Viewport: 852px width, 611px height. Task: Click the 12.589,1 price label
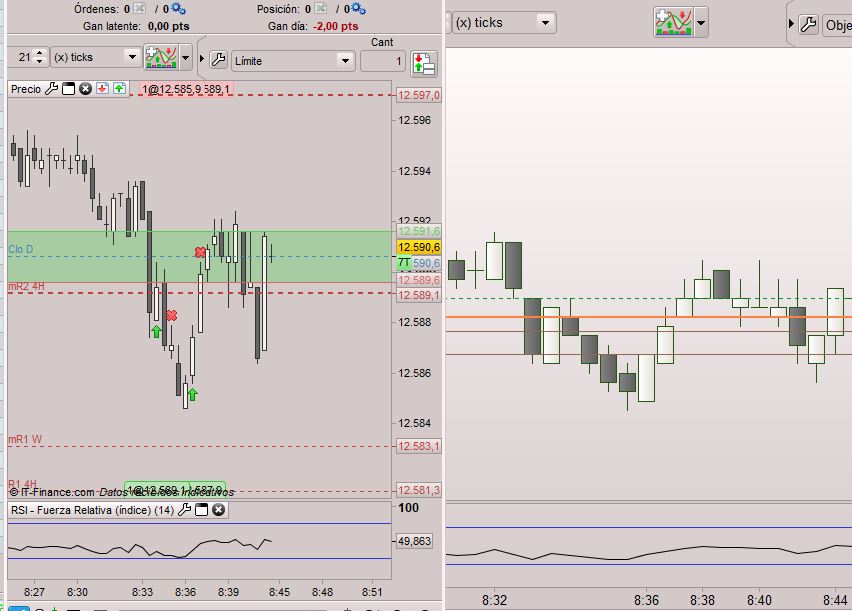(418, 295)
